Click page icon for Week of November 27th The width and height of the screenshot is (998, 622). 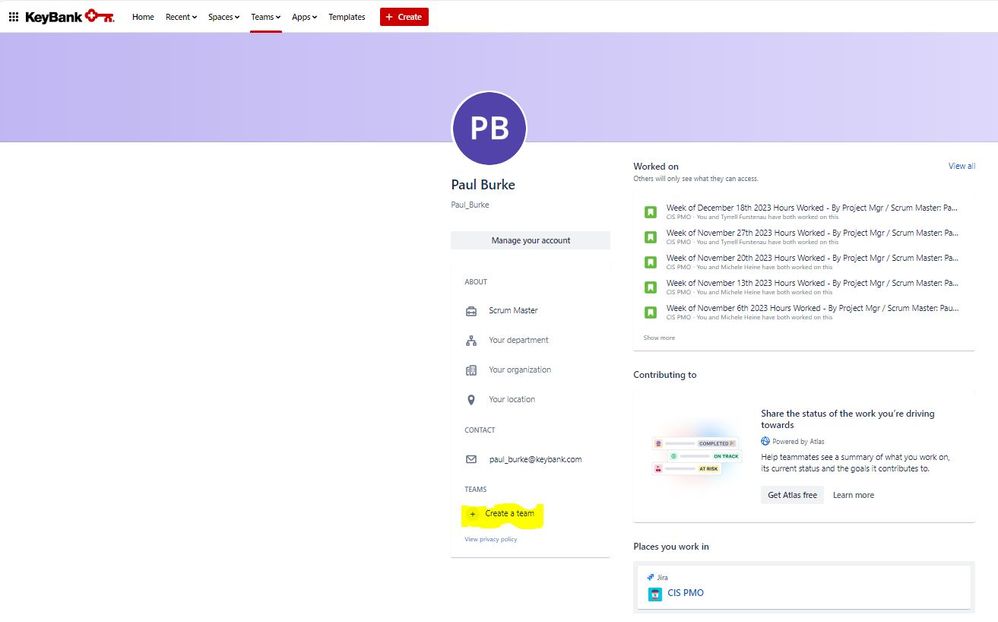[650, 237]
